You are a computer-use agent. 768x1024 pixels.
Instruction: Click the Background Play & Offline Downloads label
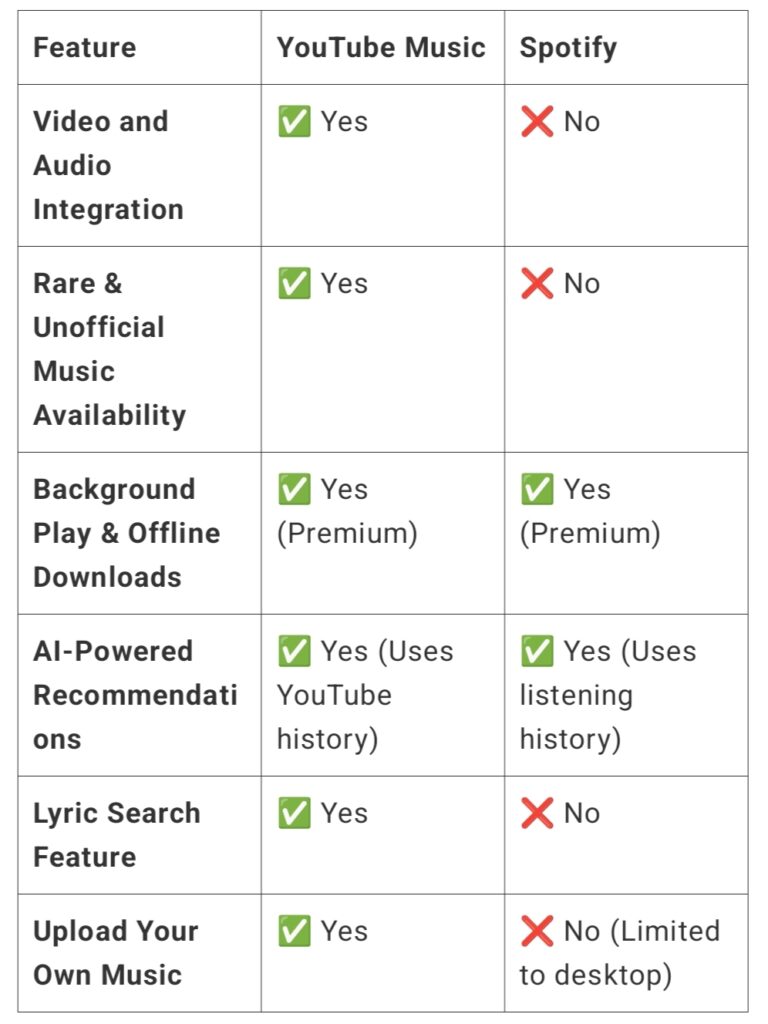[127, 534]
